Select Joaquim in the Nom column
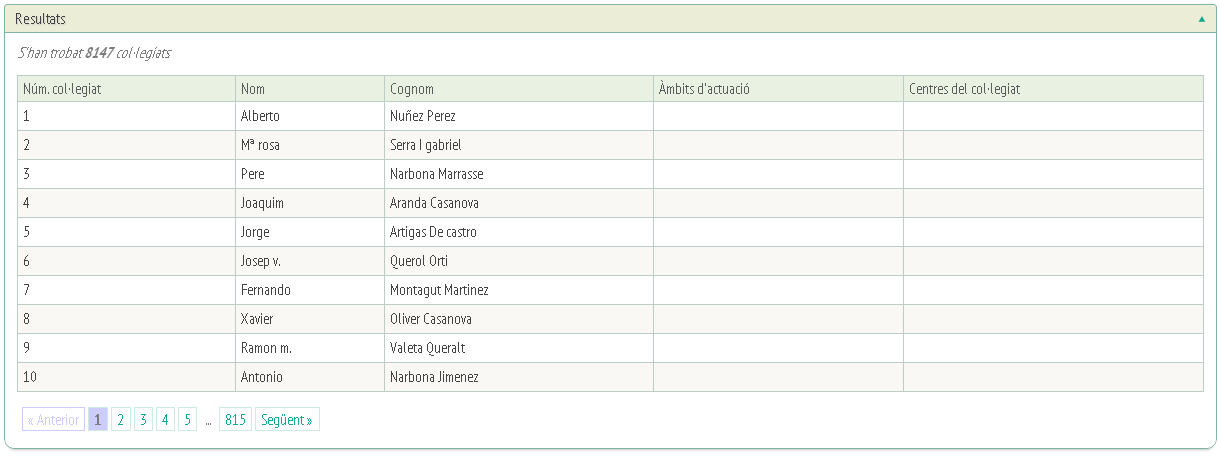This screenshot has width=1221, height=457. click(262, 203)
